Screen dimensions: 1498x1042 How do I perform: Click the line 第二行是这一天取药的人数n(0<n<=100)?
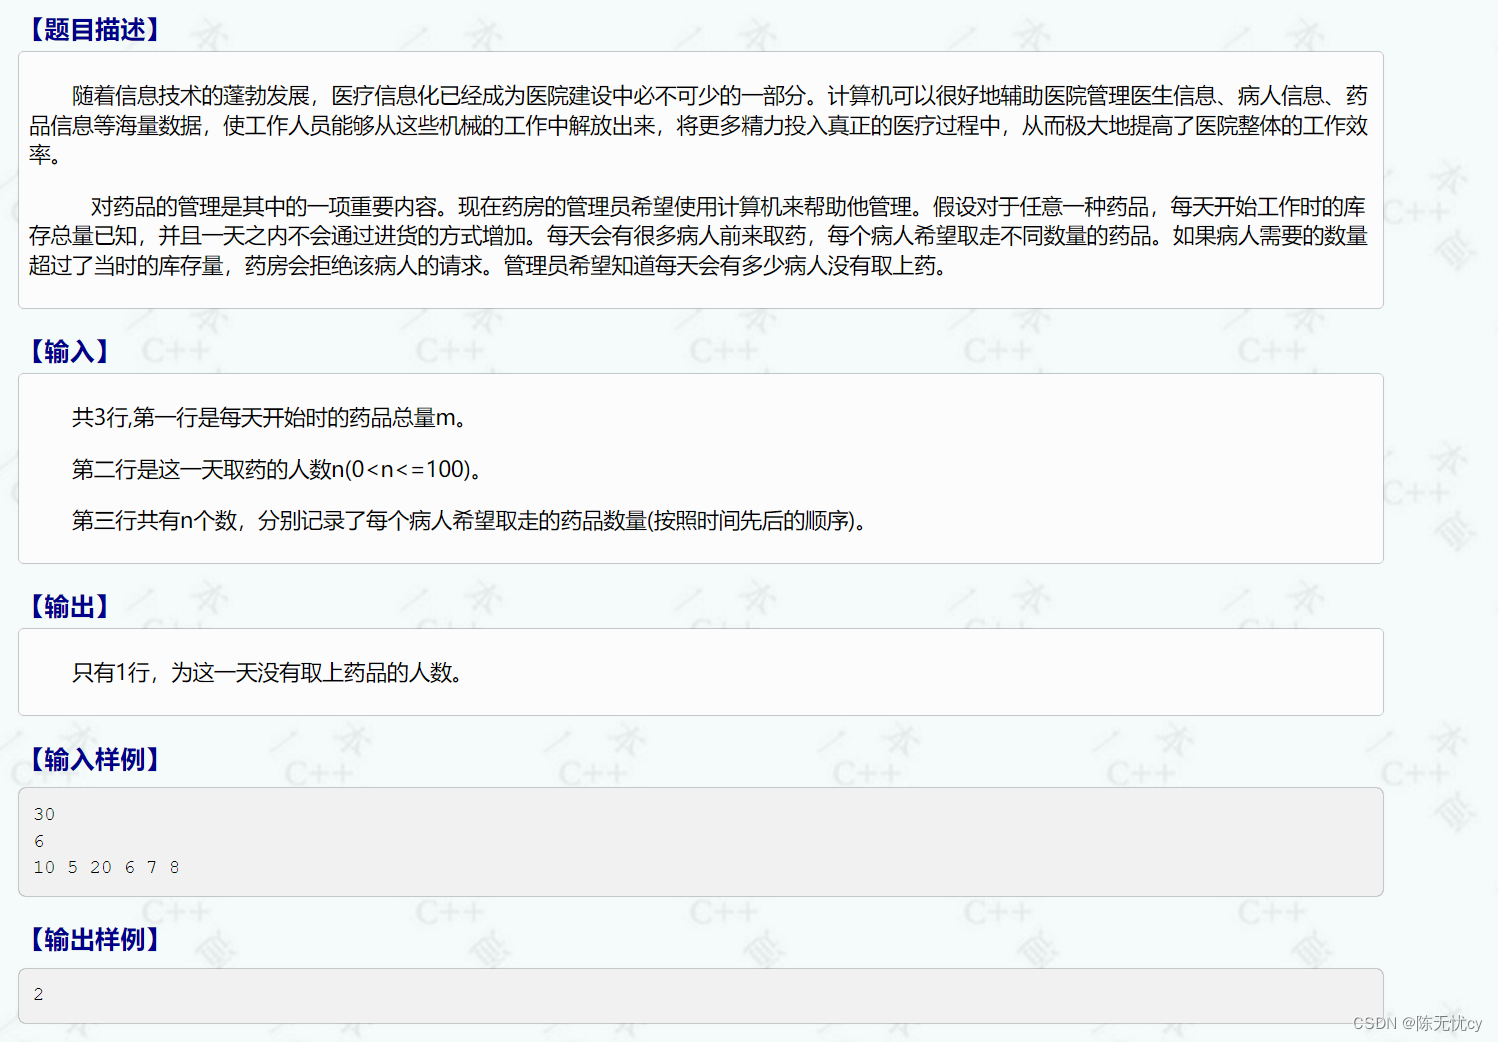point(277,469)
